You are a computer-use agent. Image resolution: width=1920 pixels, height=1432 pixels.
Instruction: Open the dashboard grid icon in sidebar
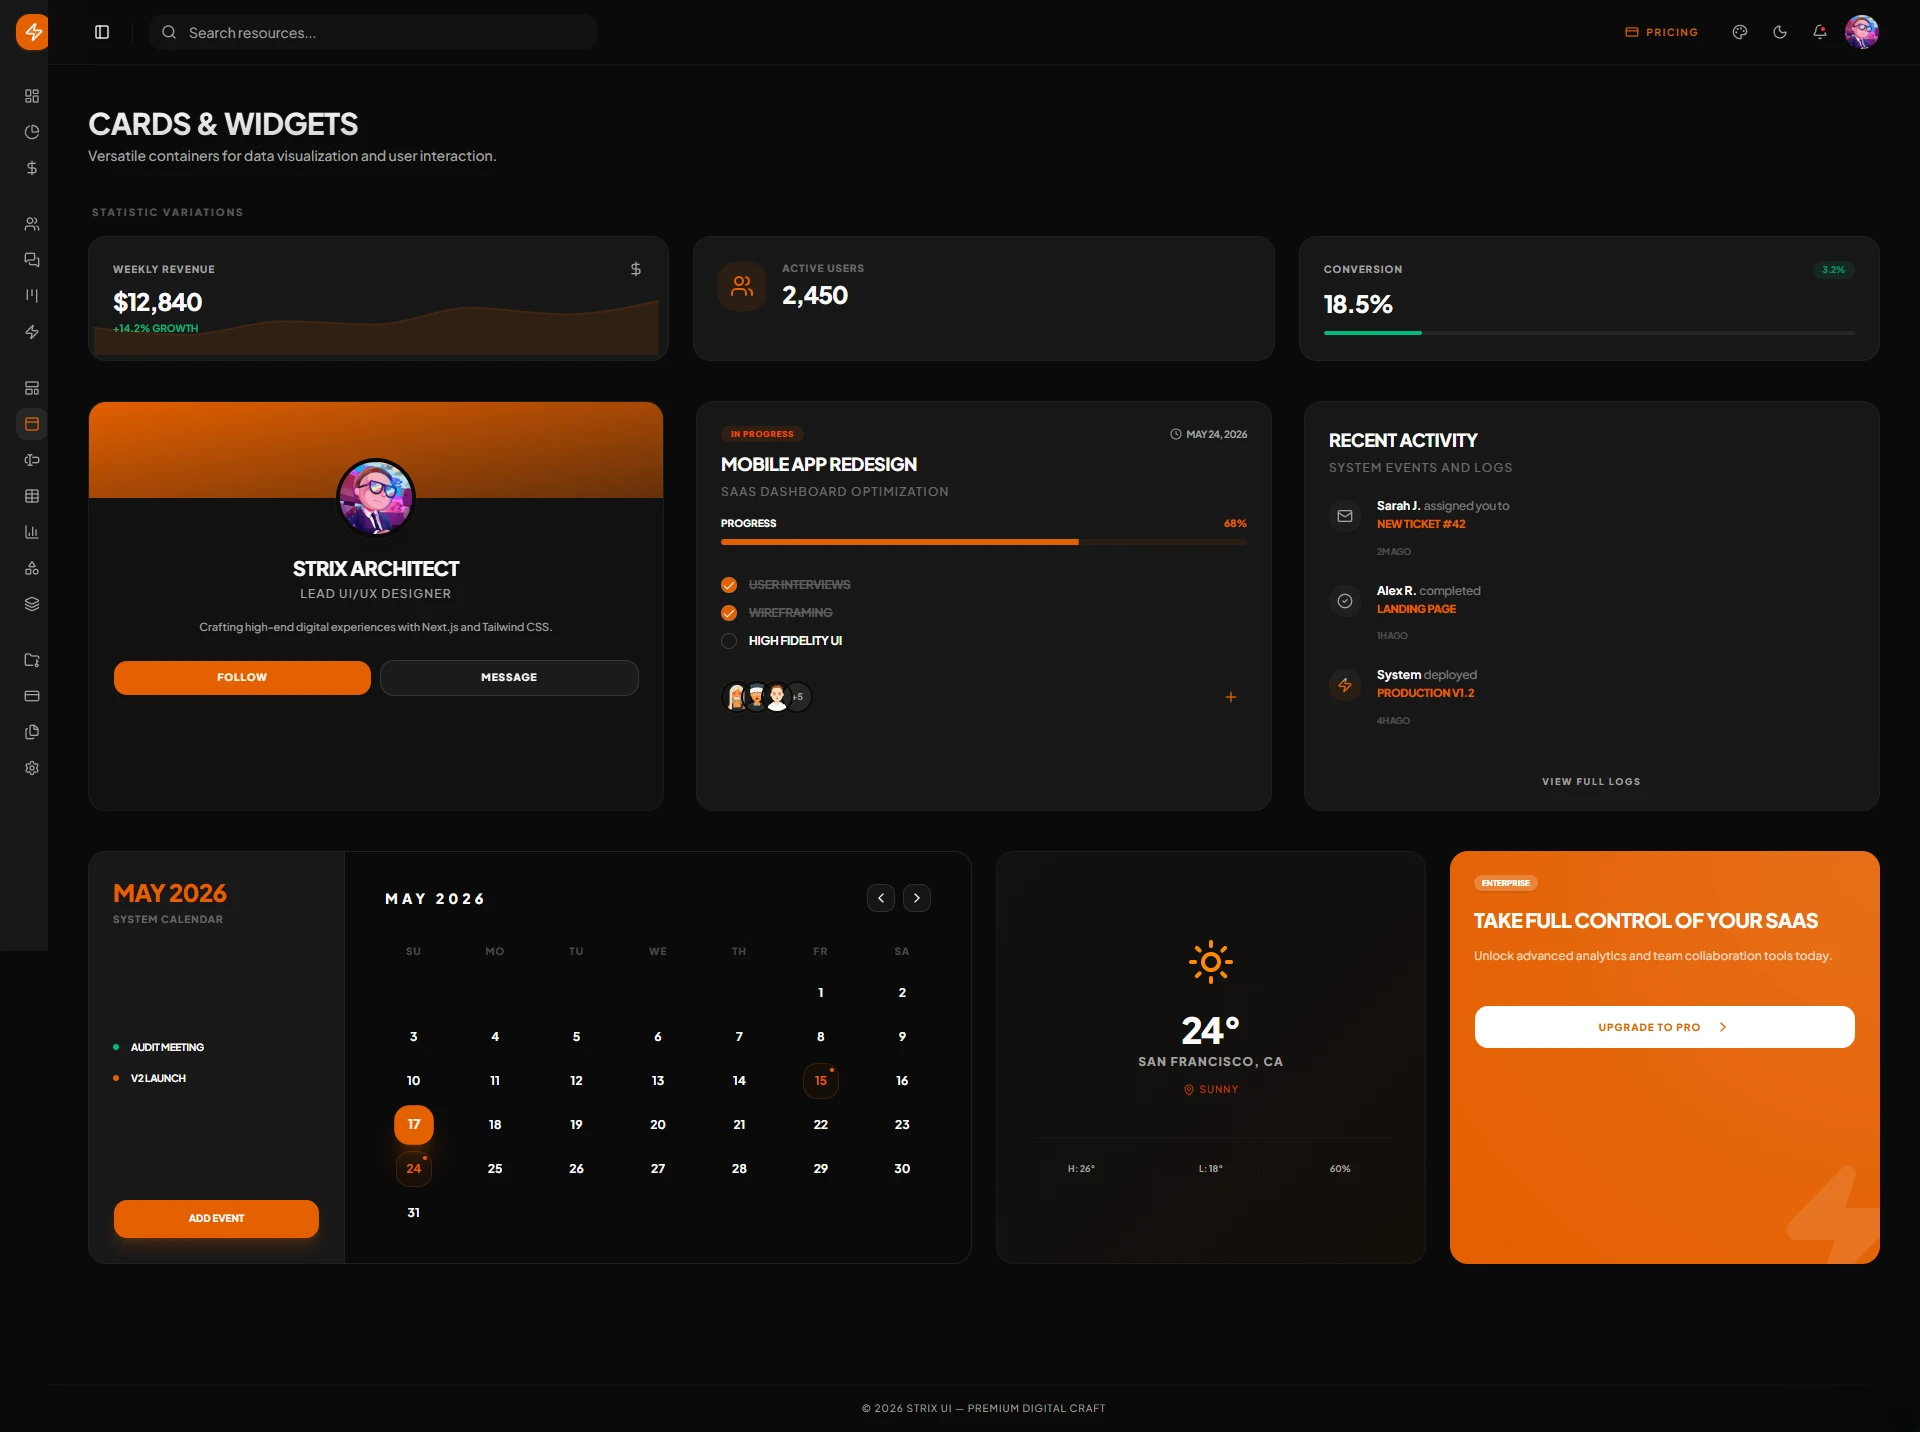point(32,96)
